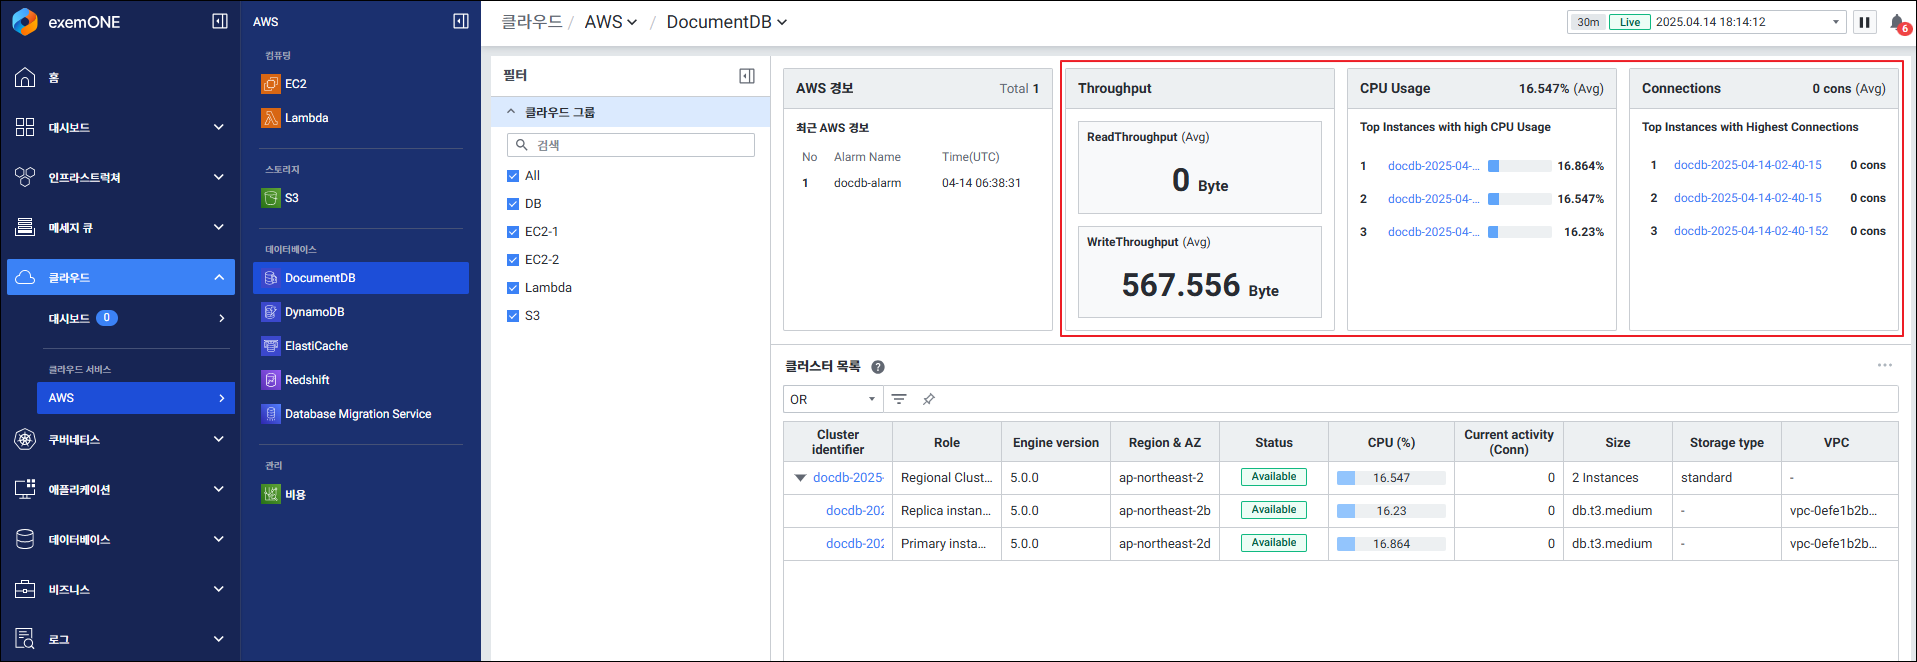The image size is (1917, 662).
Task: Open DynamoDB in the AWS menu
Action: tap(314, 312)
